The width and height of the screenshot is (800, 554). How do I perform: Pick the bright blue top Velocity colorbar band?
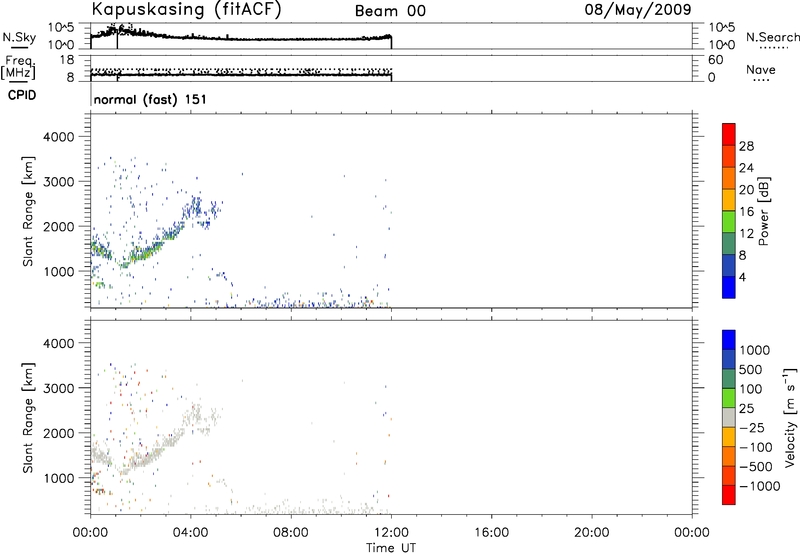coord(729,340)
